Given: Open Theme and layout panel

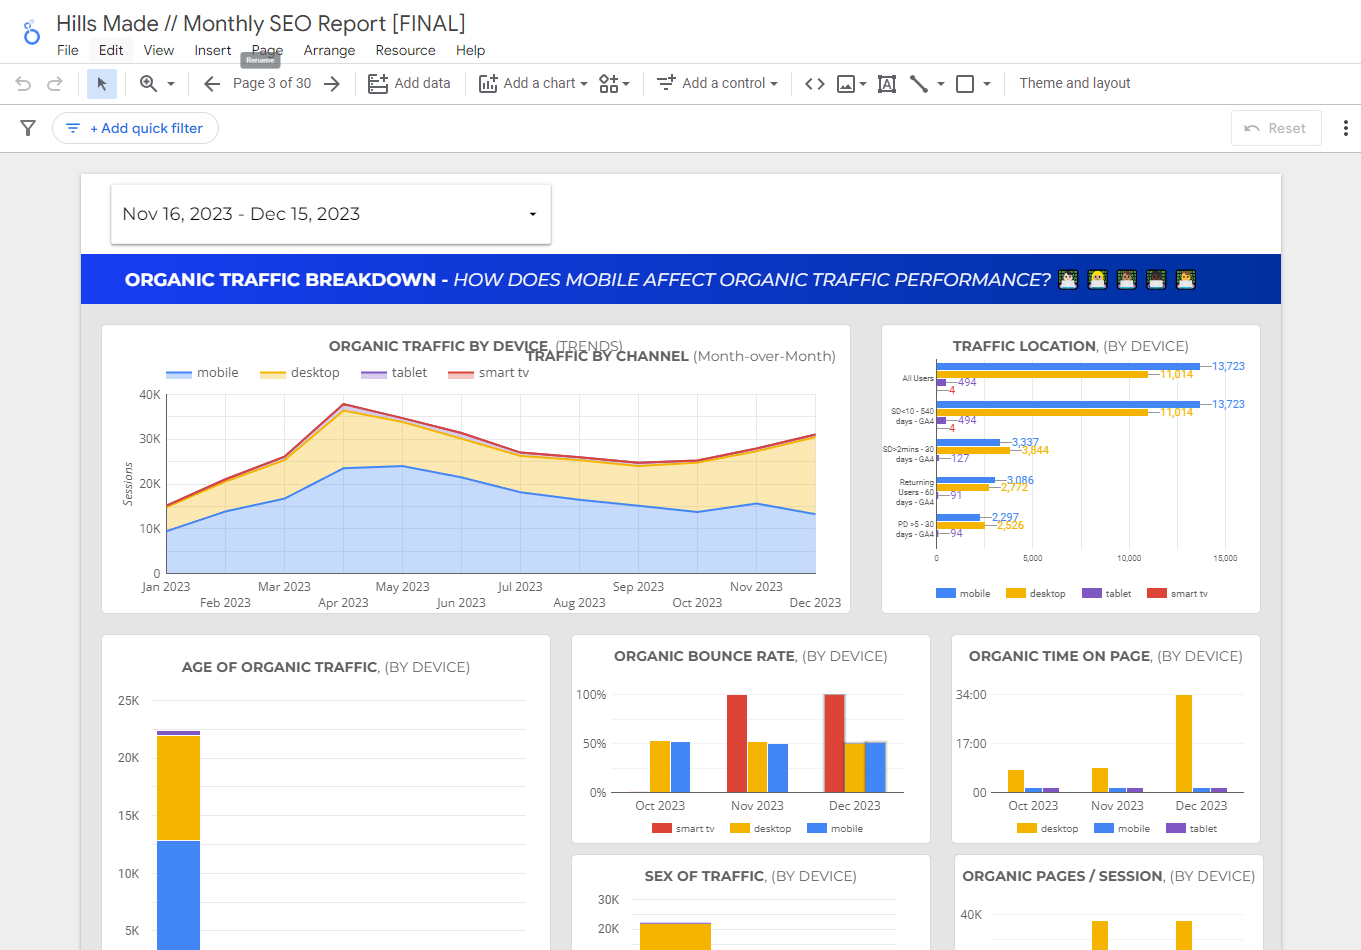Looking at the screenshot, I should [1074, 84].
